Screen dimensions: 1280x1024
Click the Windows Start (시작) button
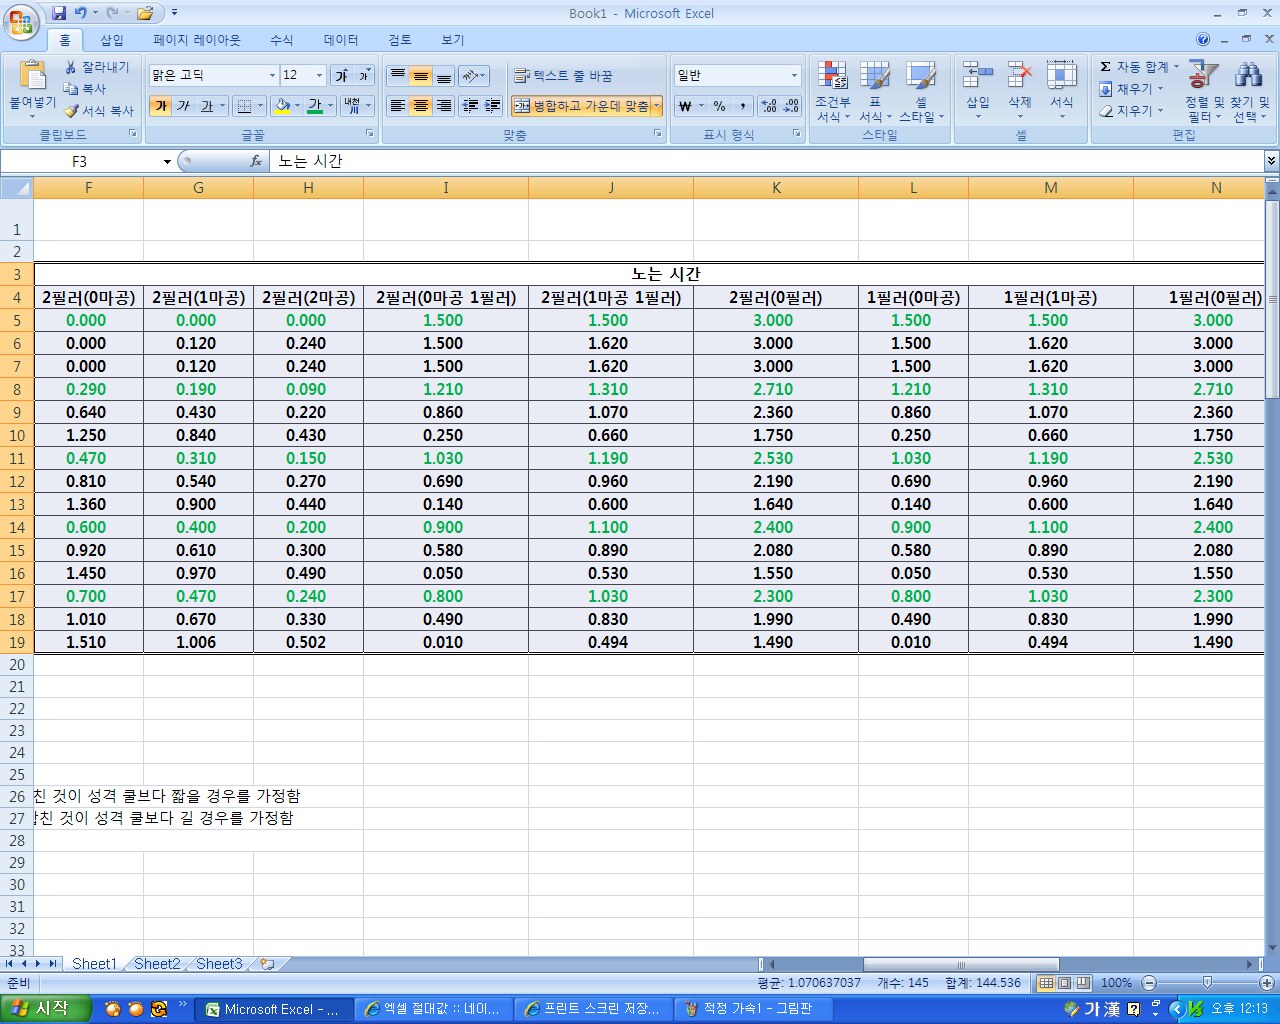[46, 1009]
